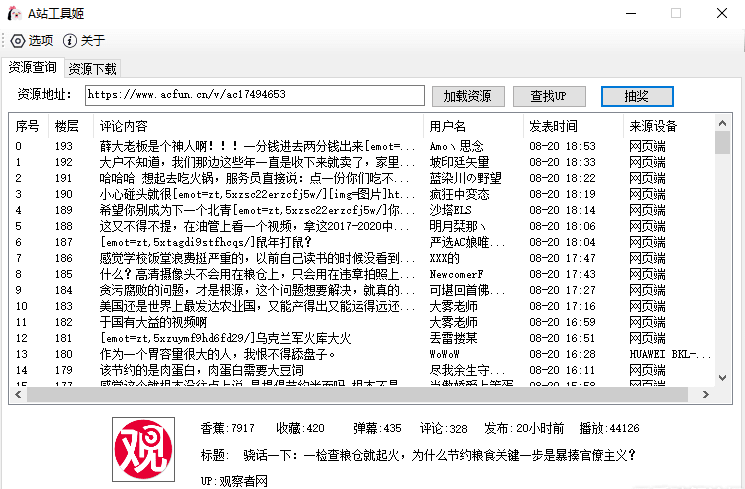
Task: Focus the 资源地址 URL input field
Action: pyautogui.click(x=255, y=95)
